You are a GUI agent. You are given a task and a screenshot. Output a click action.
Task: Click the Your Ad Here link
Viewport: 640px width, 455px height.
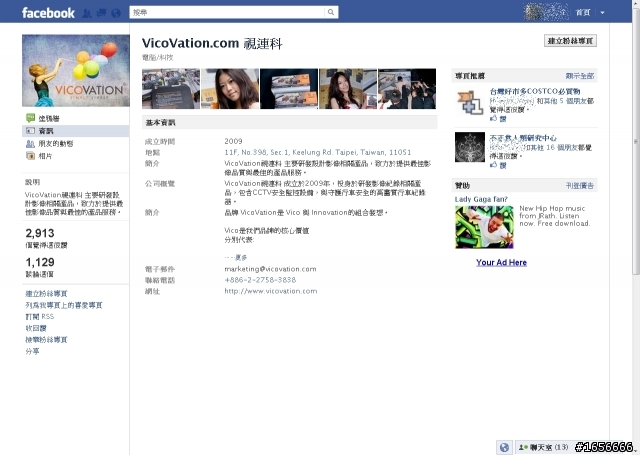tap(501, 262)
